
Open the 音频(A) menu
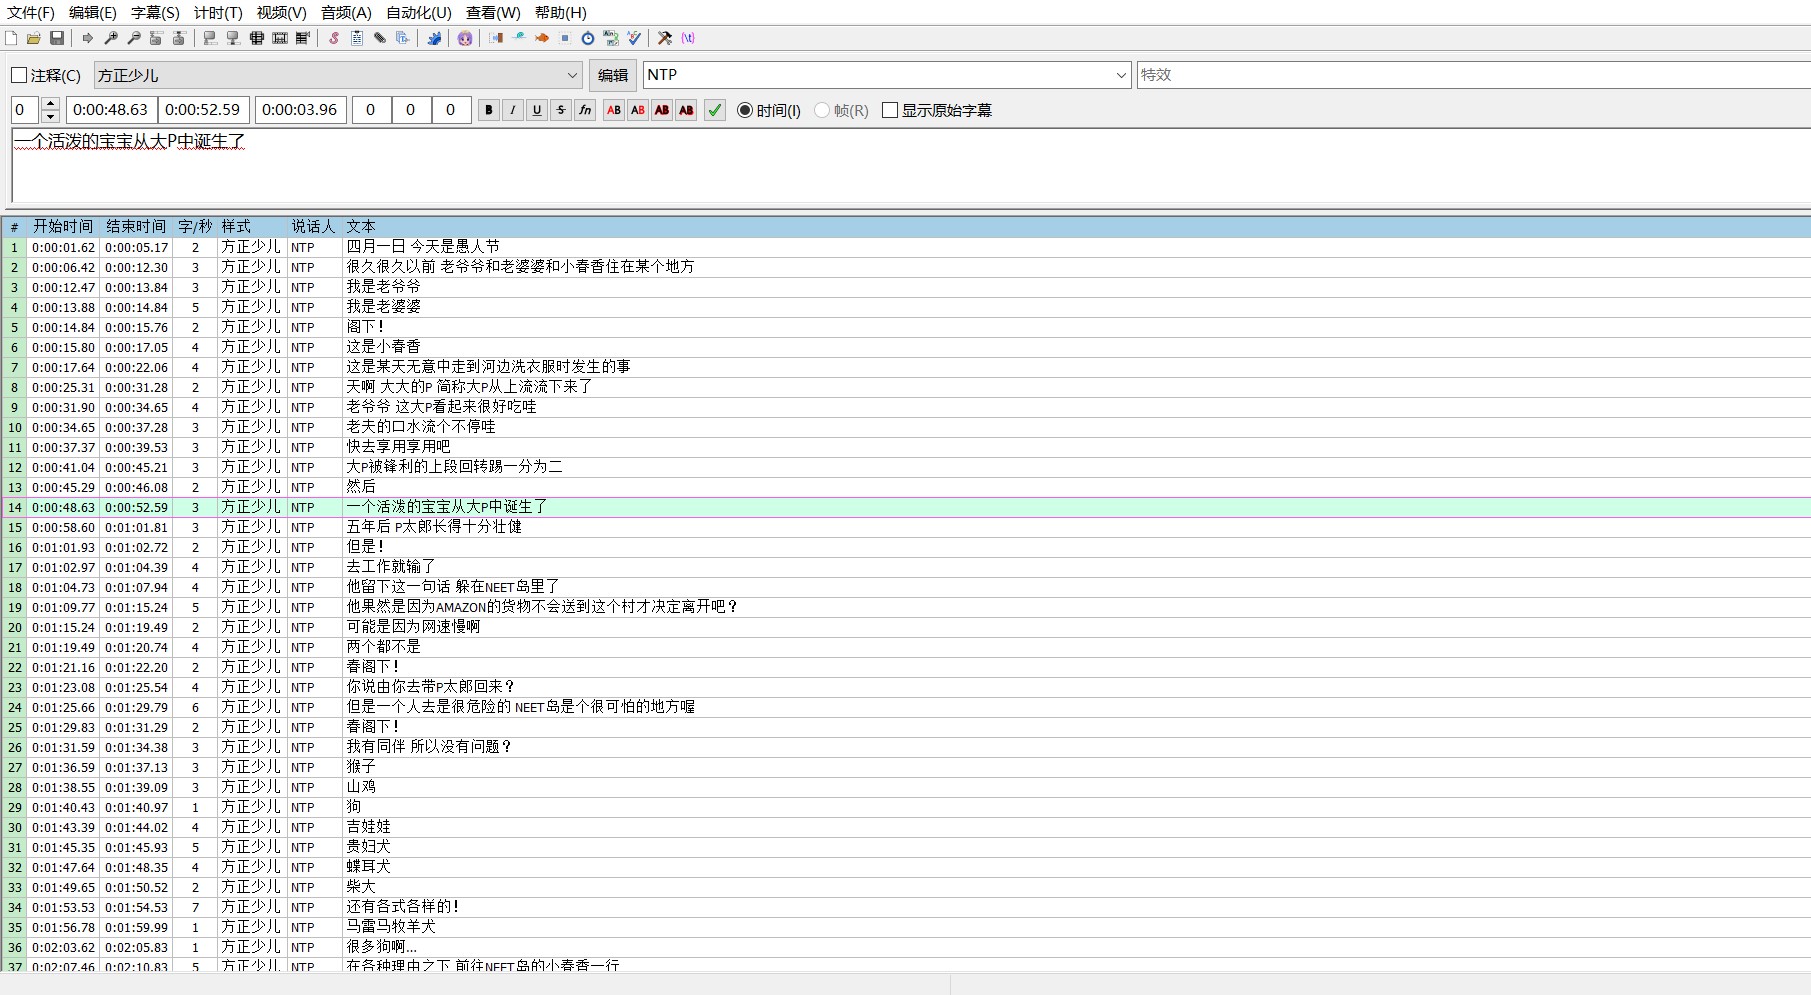click(x=346, y=13)
